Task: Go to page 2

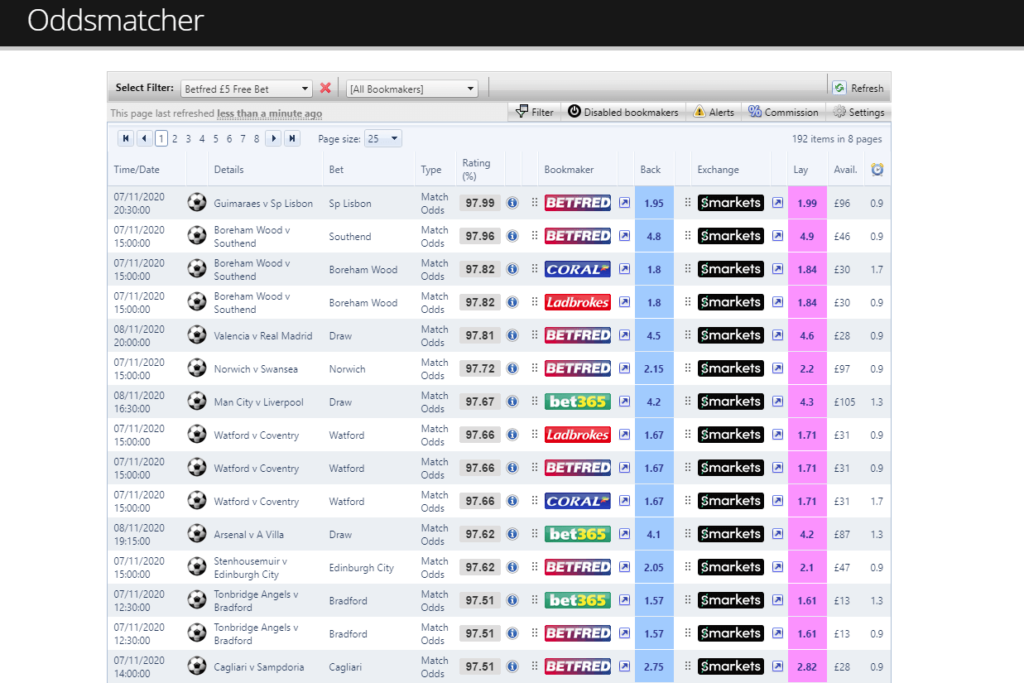Action: (x=175, y=139)
